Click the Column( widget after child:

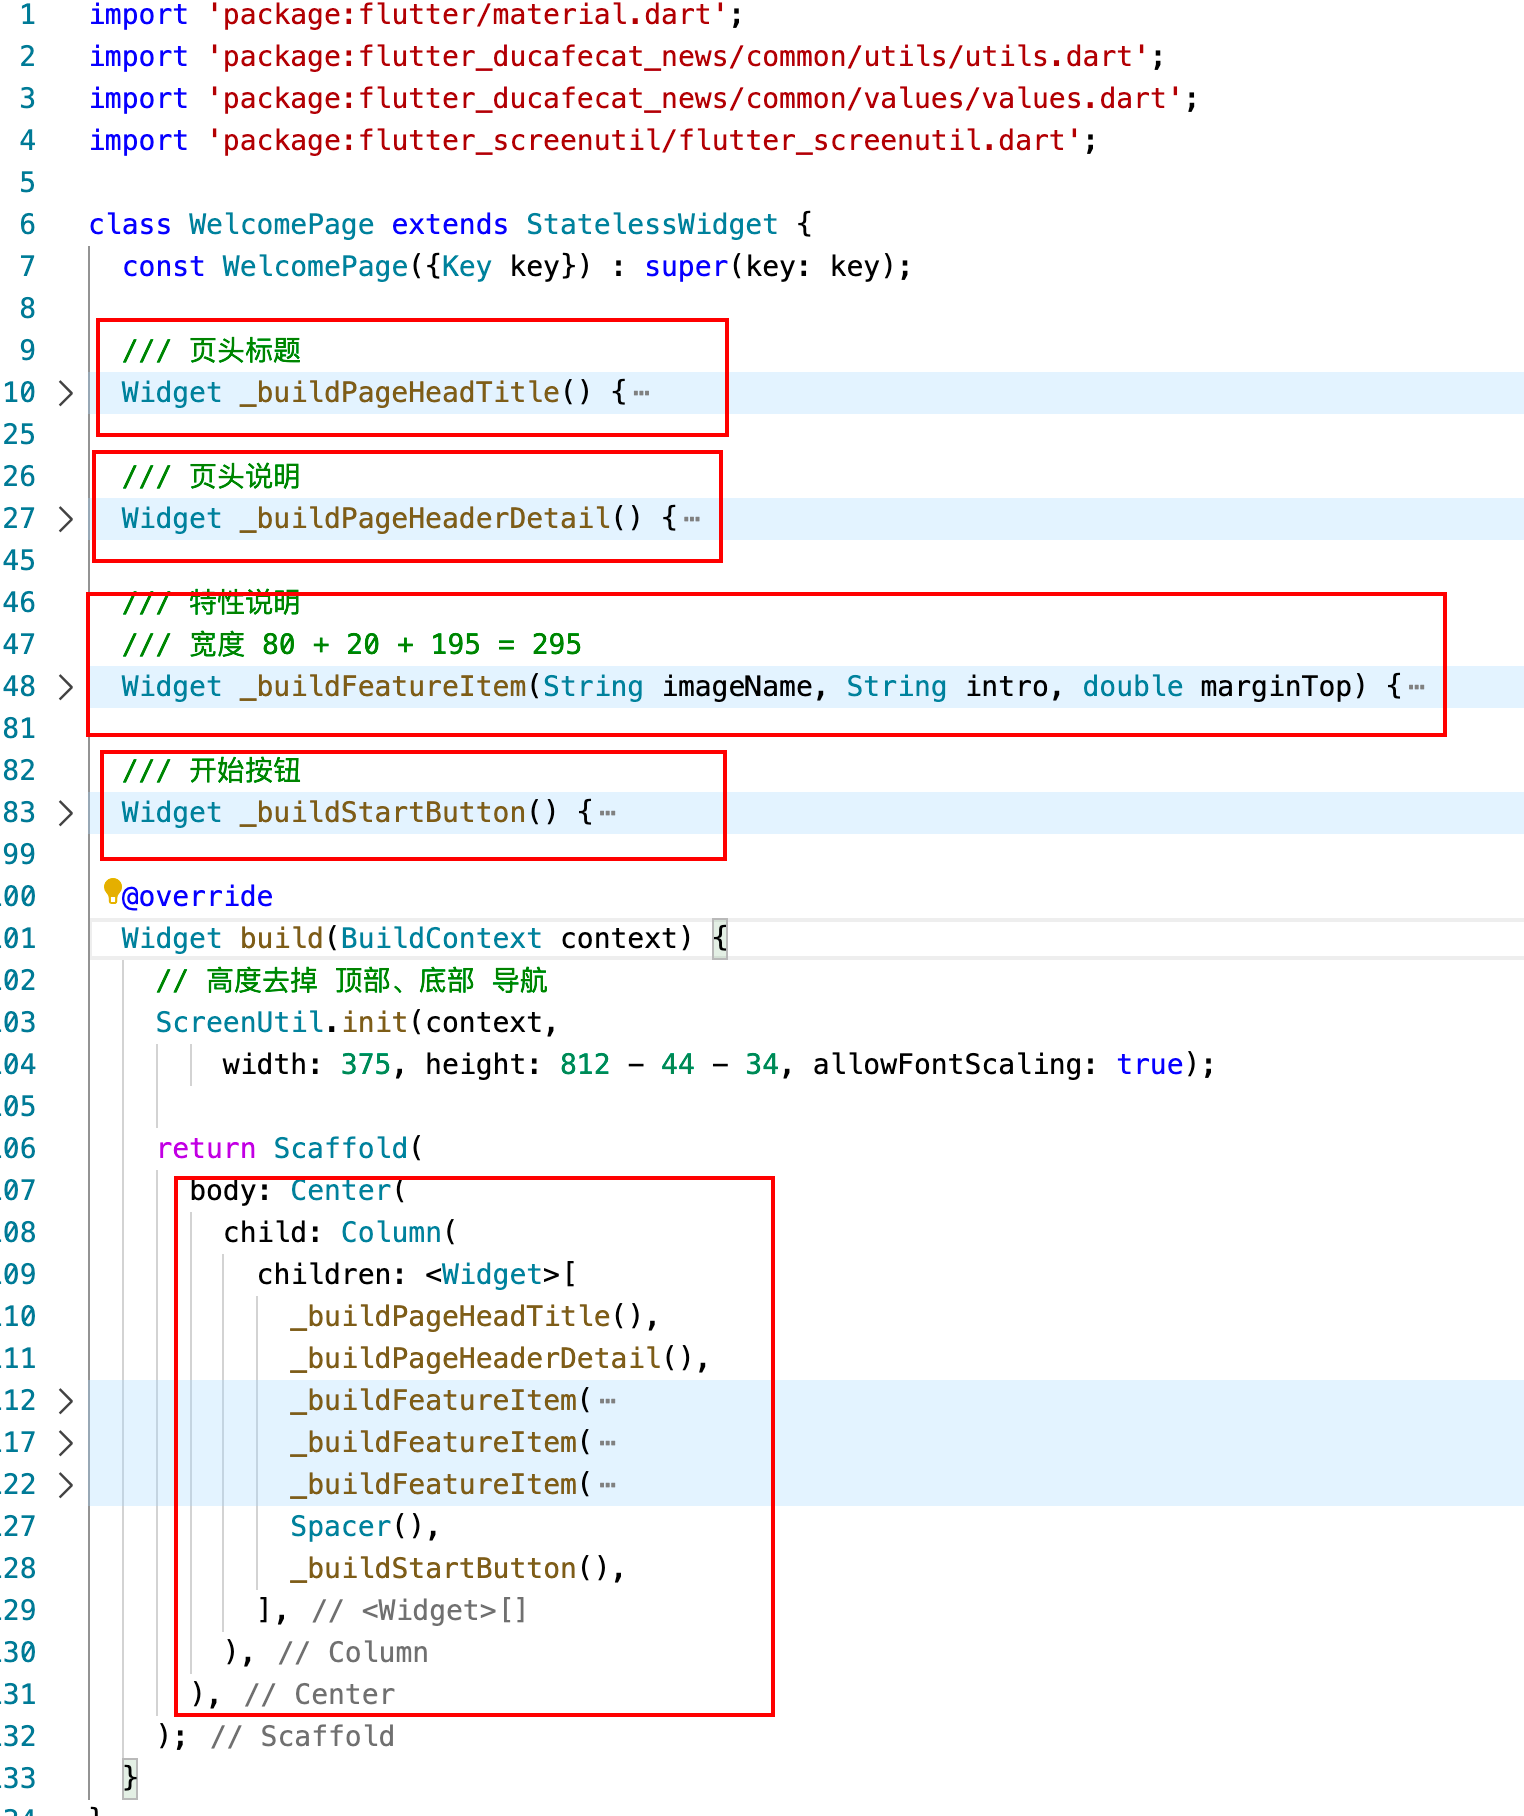point(399,1233)
